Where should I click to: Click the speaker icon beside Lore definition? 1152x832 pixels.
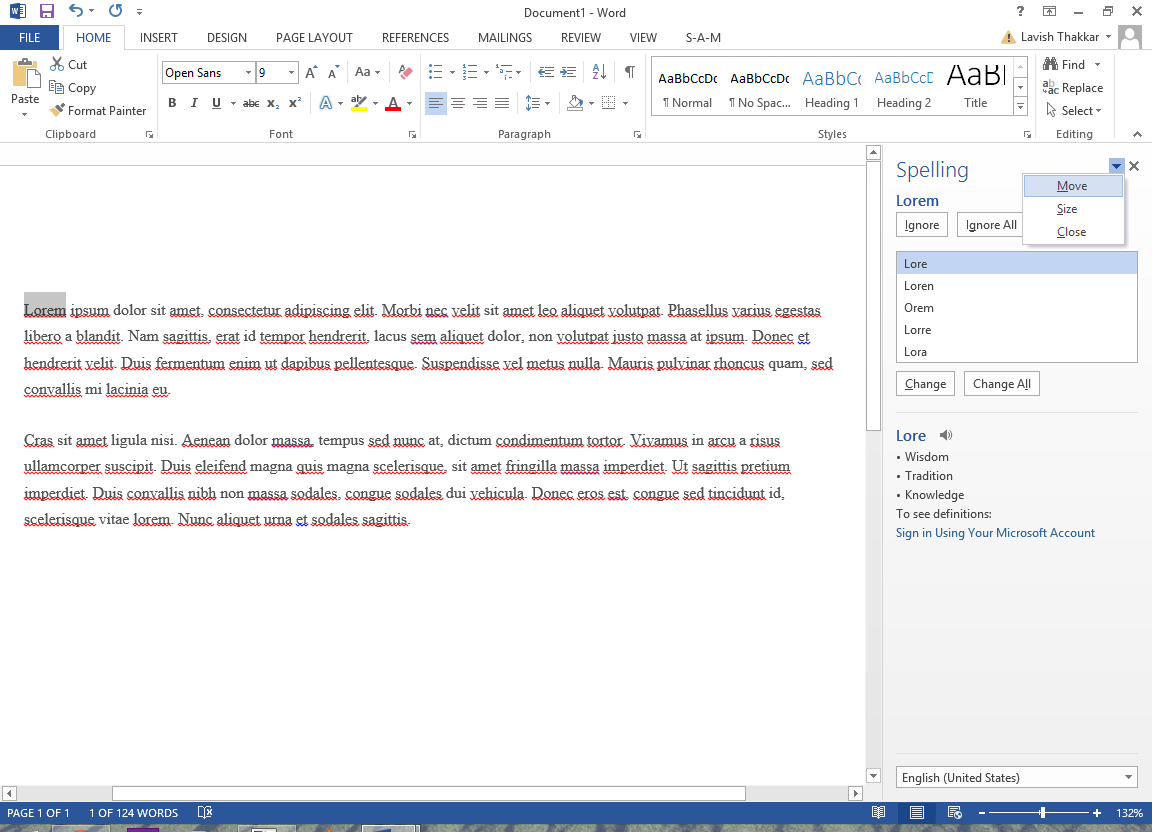946,435
